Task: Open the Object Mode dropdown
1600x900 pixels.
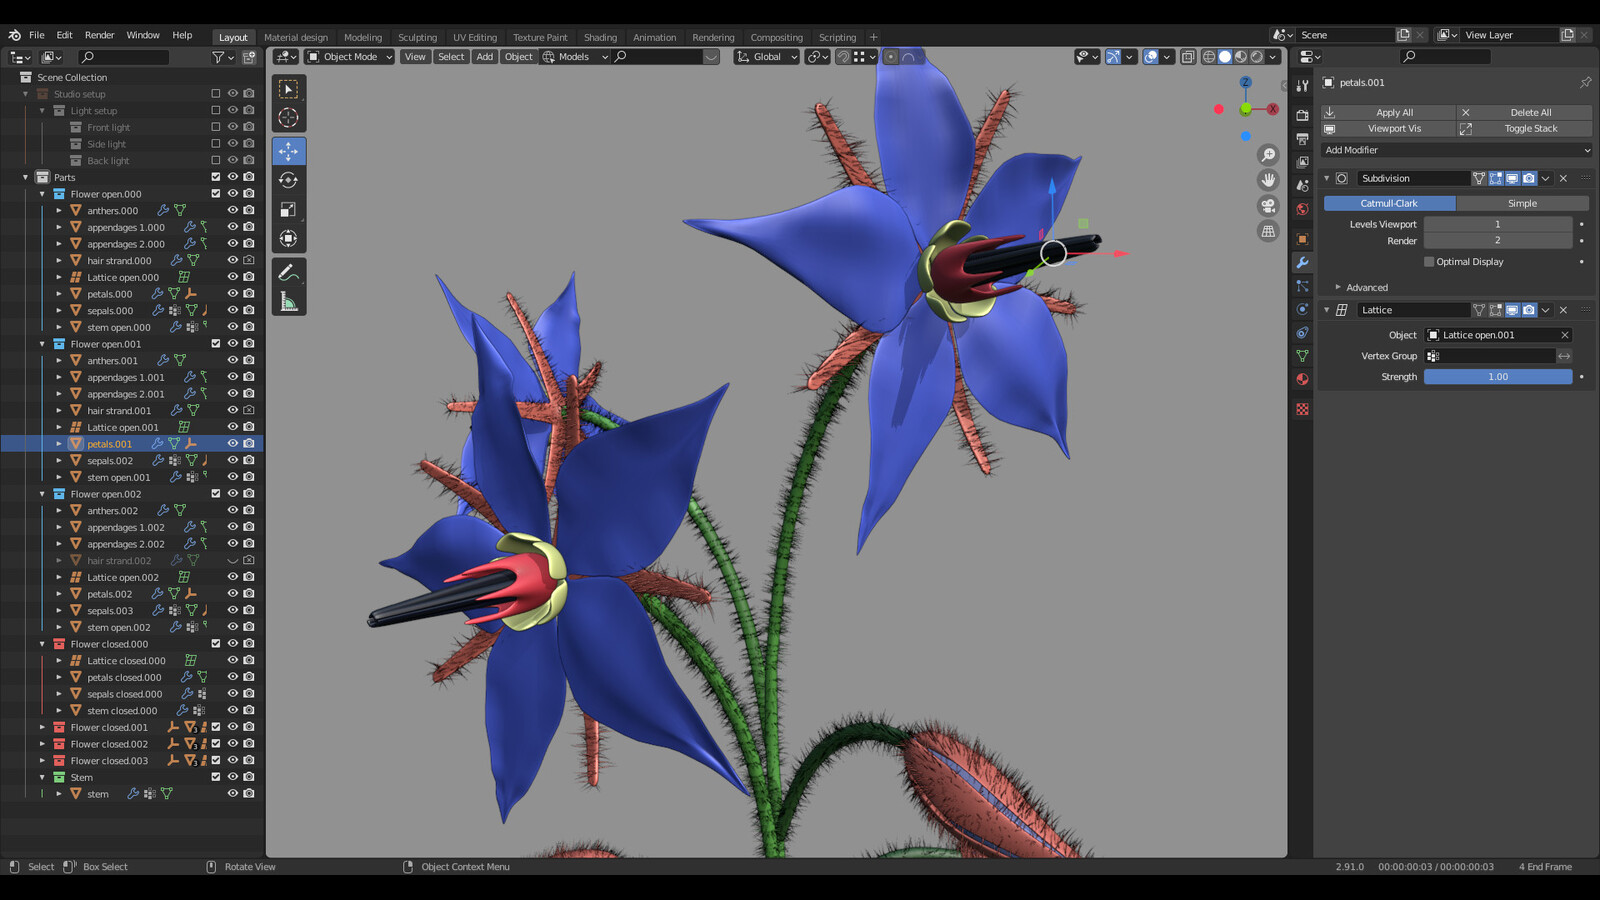Action: pyautogui.click(x=350, y=57)
